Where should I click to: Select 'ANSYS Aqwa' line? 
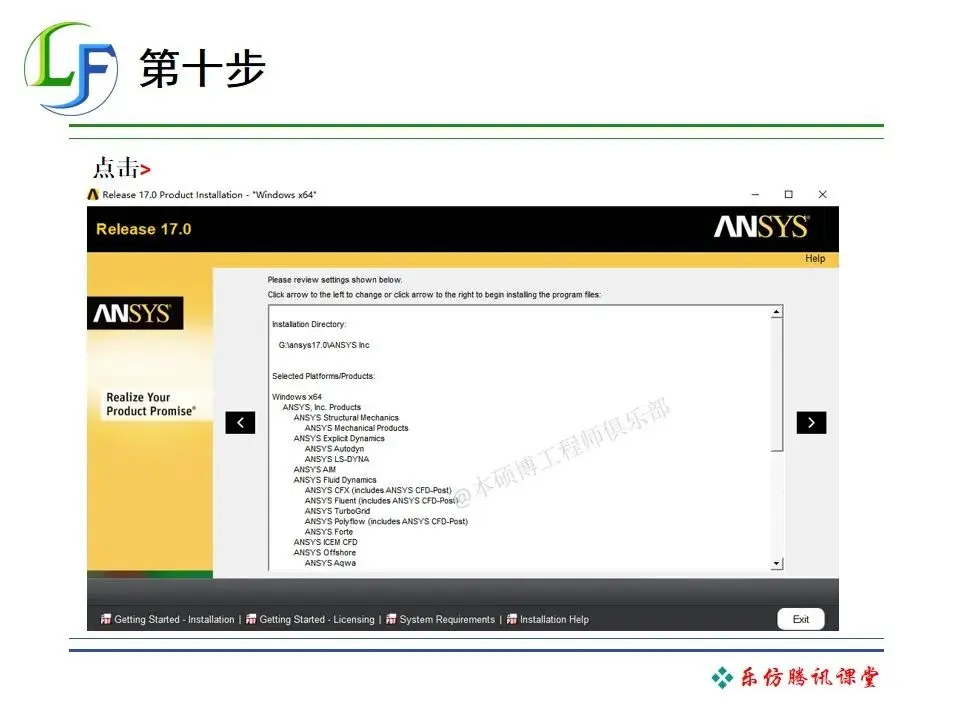click(330, 563)
